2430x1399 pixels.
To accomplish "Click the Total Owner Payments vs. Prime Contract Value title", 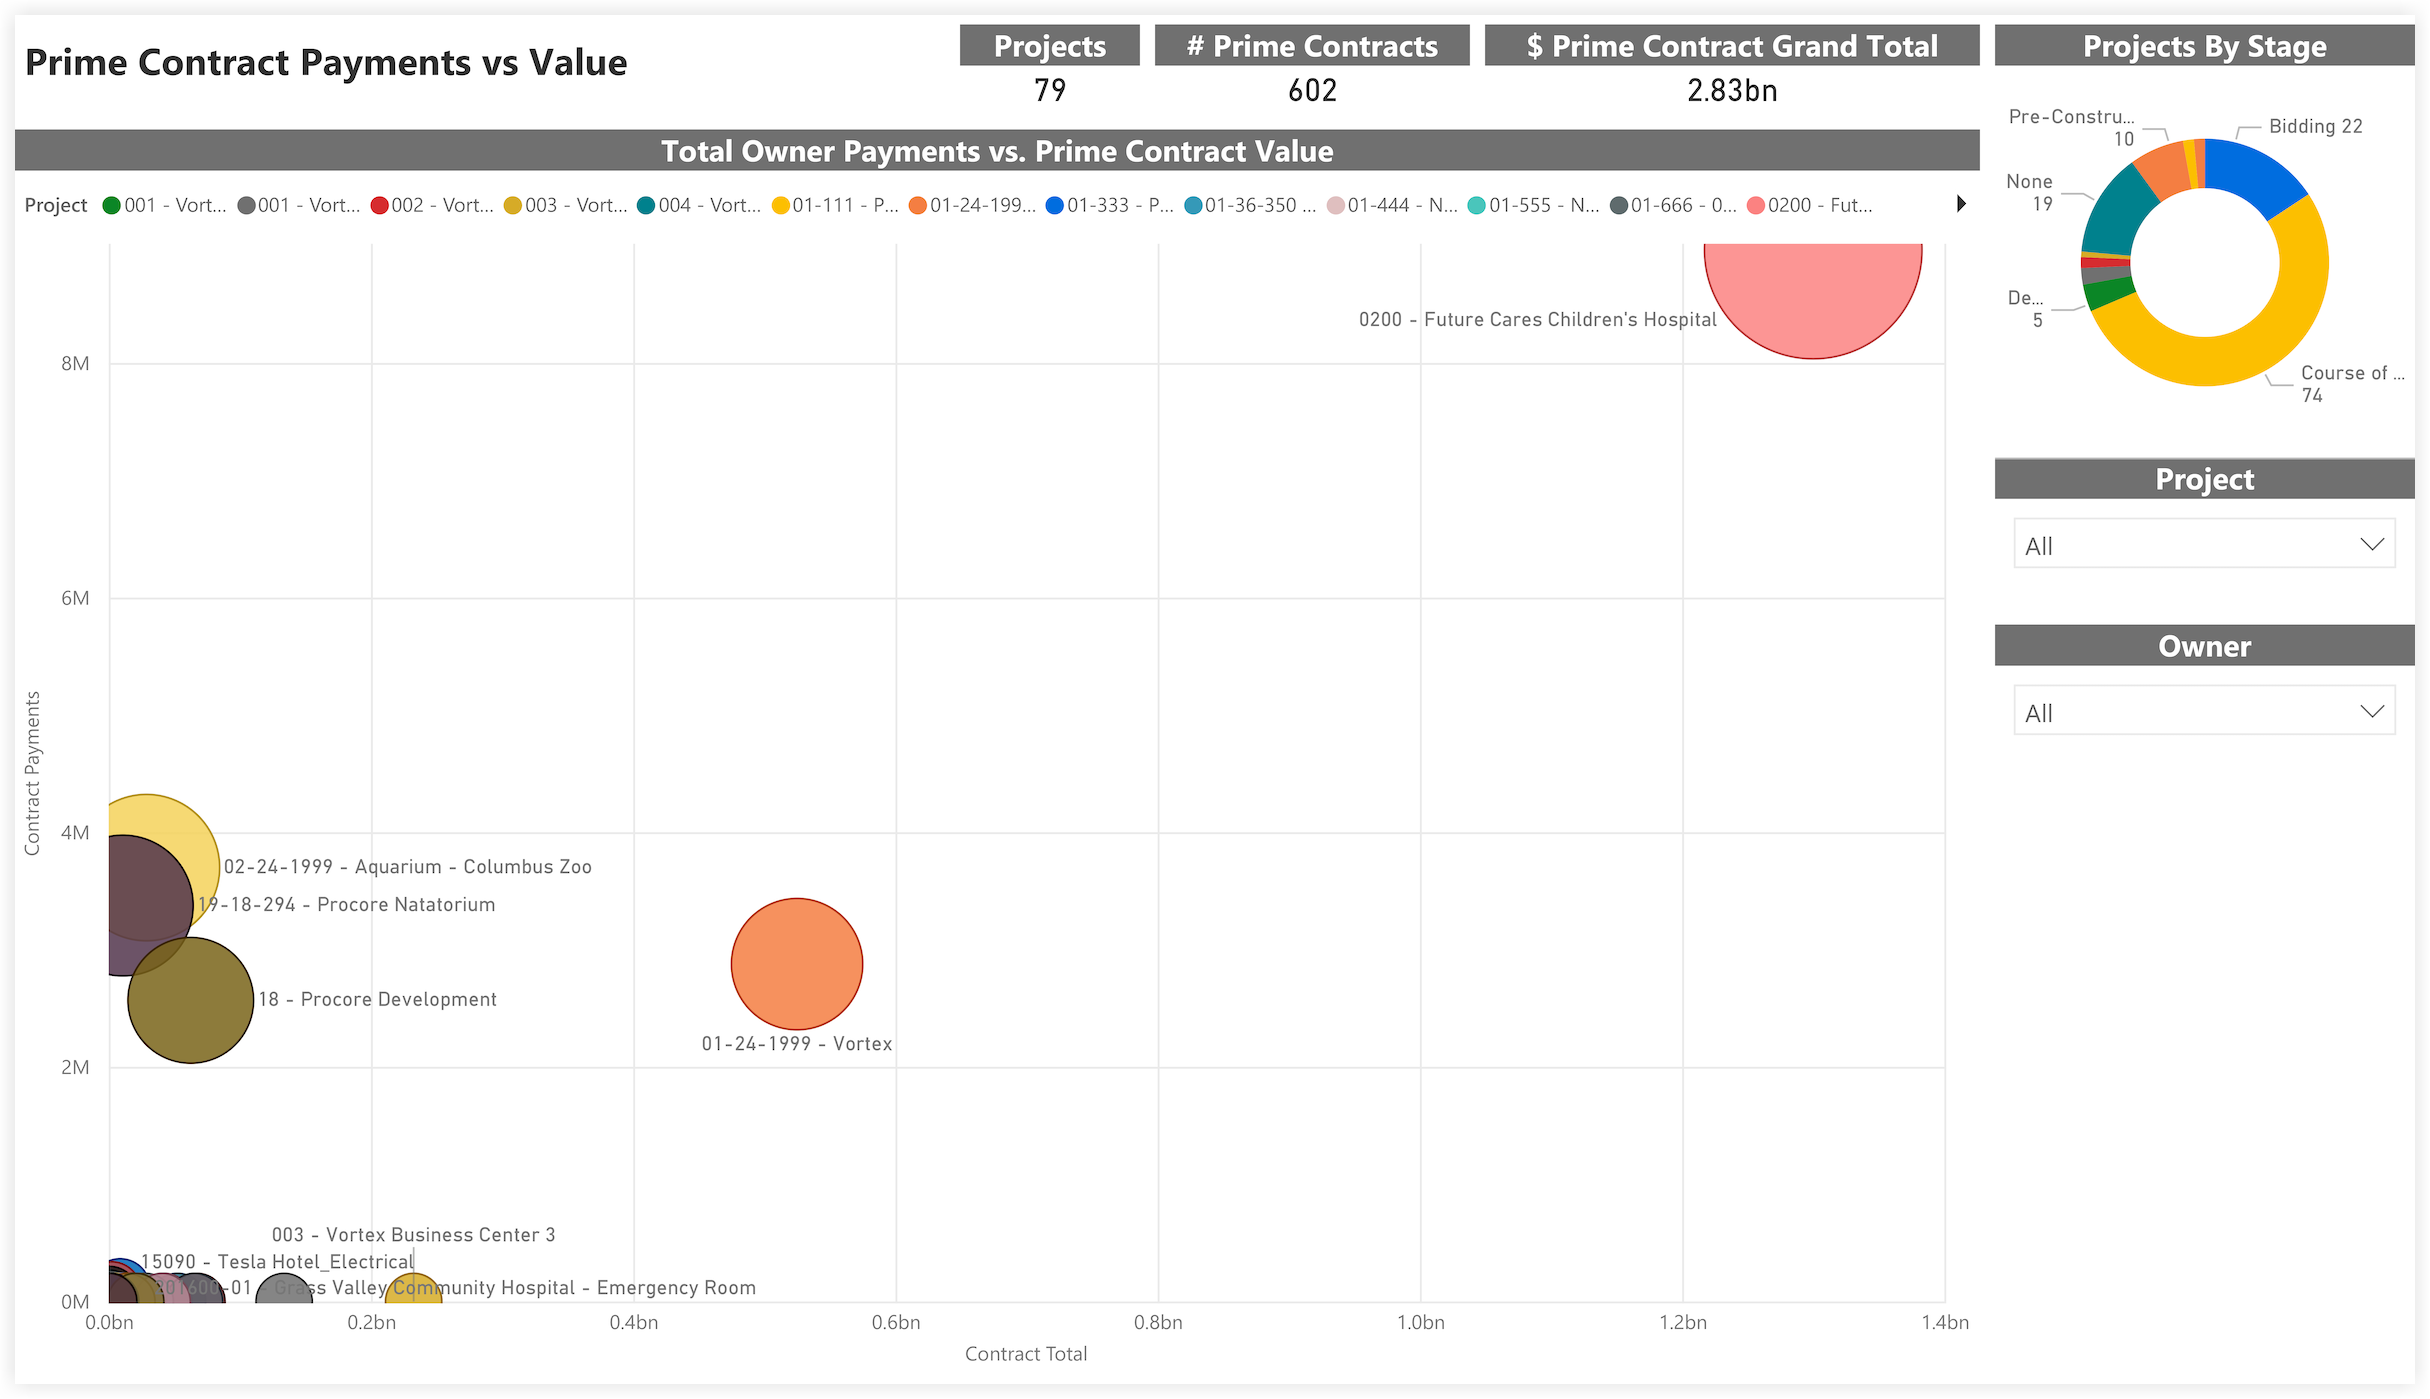I will [x=997, y=151].
